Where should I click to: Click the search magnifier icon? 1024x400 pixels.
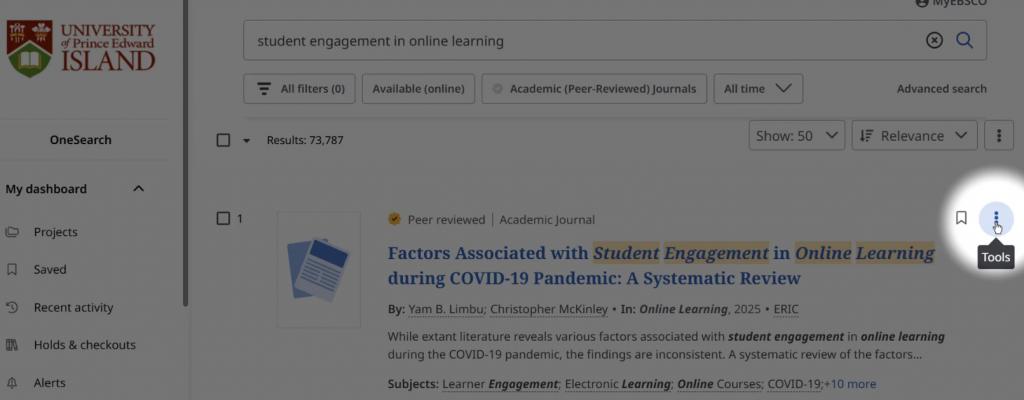point(964,41)
